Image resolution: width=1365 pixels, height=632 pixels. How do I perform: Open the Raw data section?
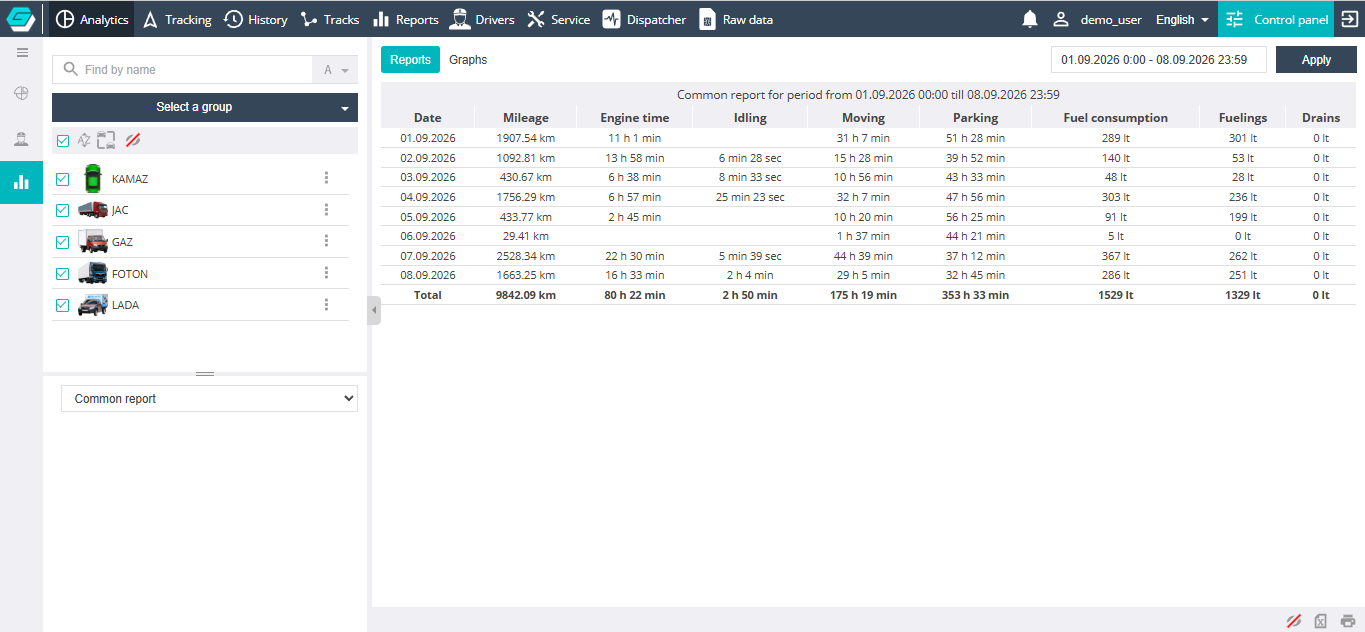pyautogui.click(x=736, y=19)
